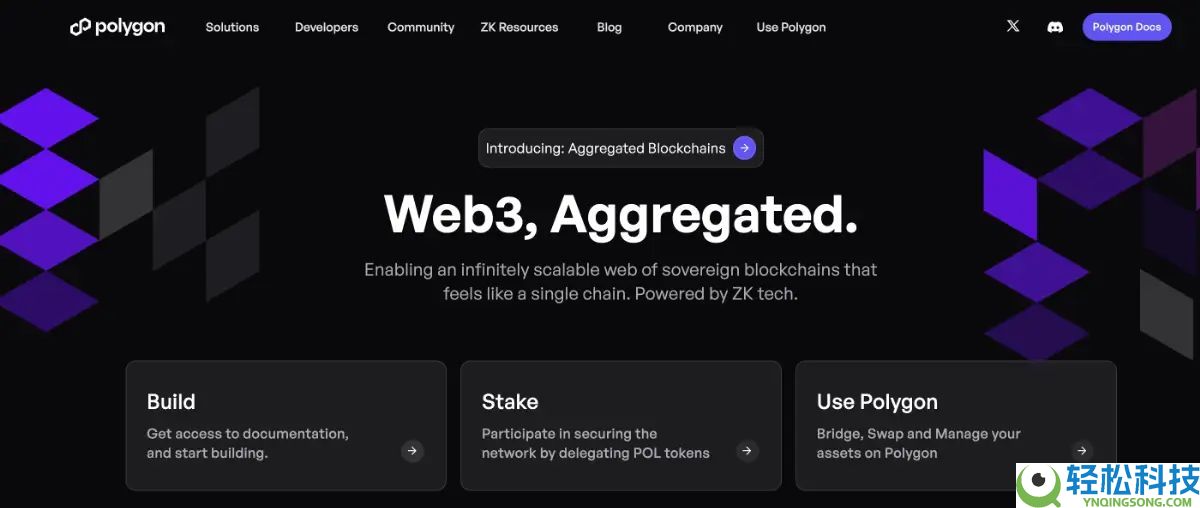This screenshot has width=1200, height=508.
Task: Click the arrow icon on Stake card
Action: tap(747, 451)
